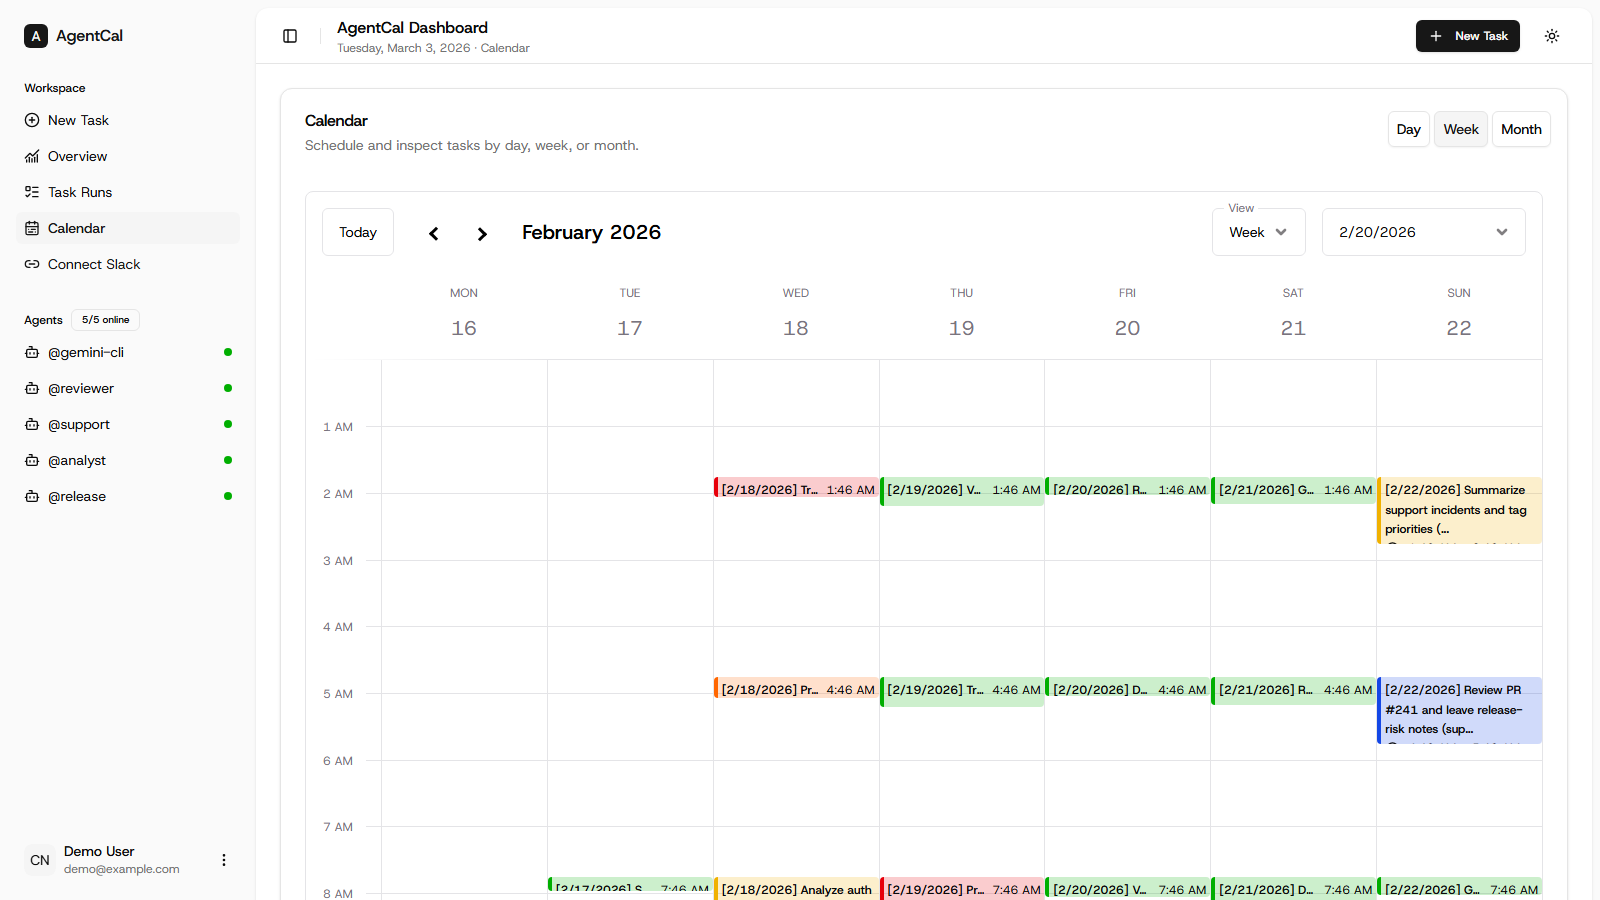
Task: Open the 2/18 1:46 AM red event
Action: pyautogui.click(x=796, y=488)
